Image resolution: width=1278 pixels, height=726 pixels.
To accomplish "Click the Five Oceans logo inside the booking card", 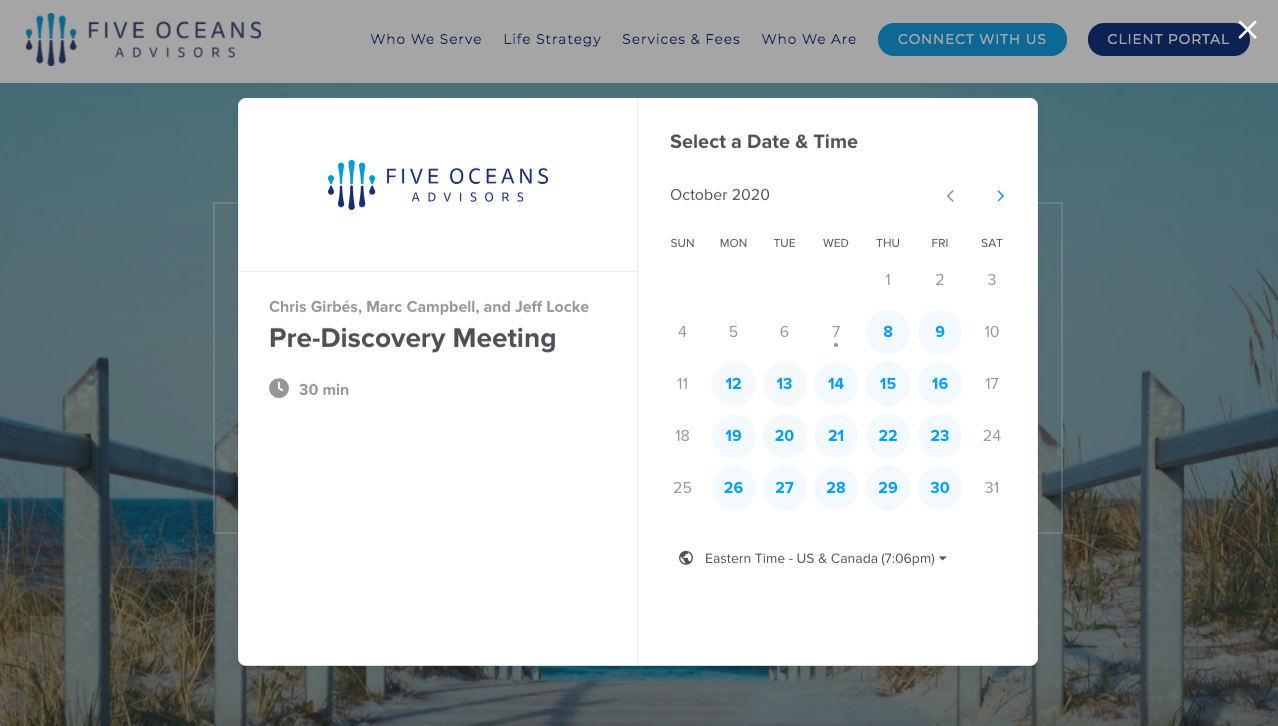I will 437,184.
